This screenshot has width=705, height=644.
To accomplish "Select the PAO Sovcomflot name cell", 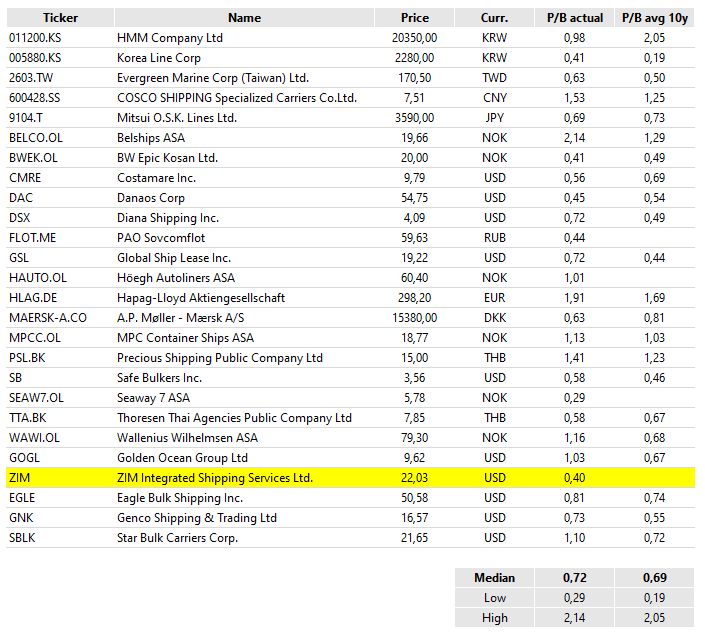I will (244, 238).
